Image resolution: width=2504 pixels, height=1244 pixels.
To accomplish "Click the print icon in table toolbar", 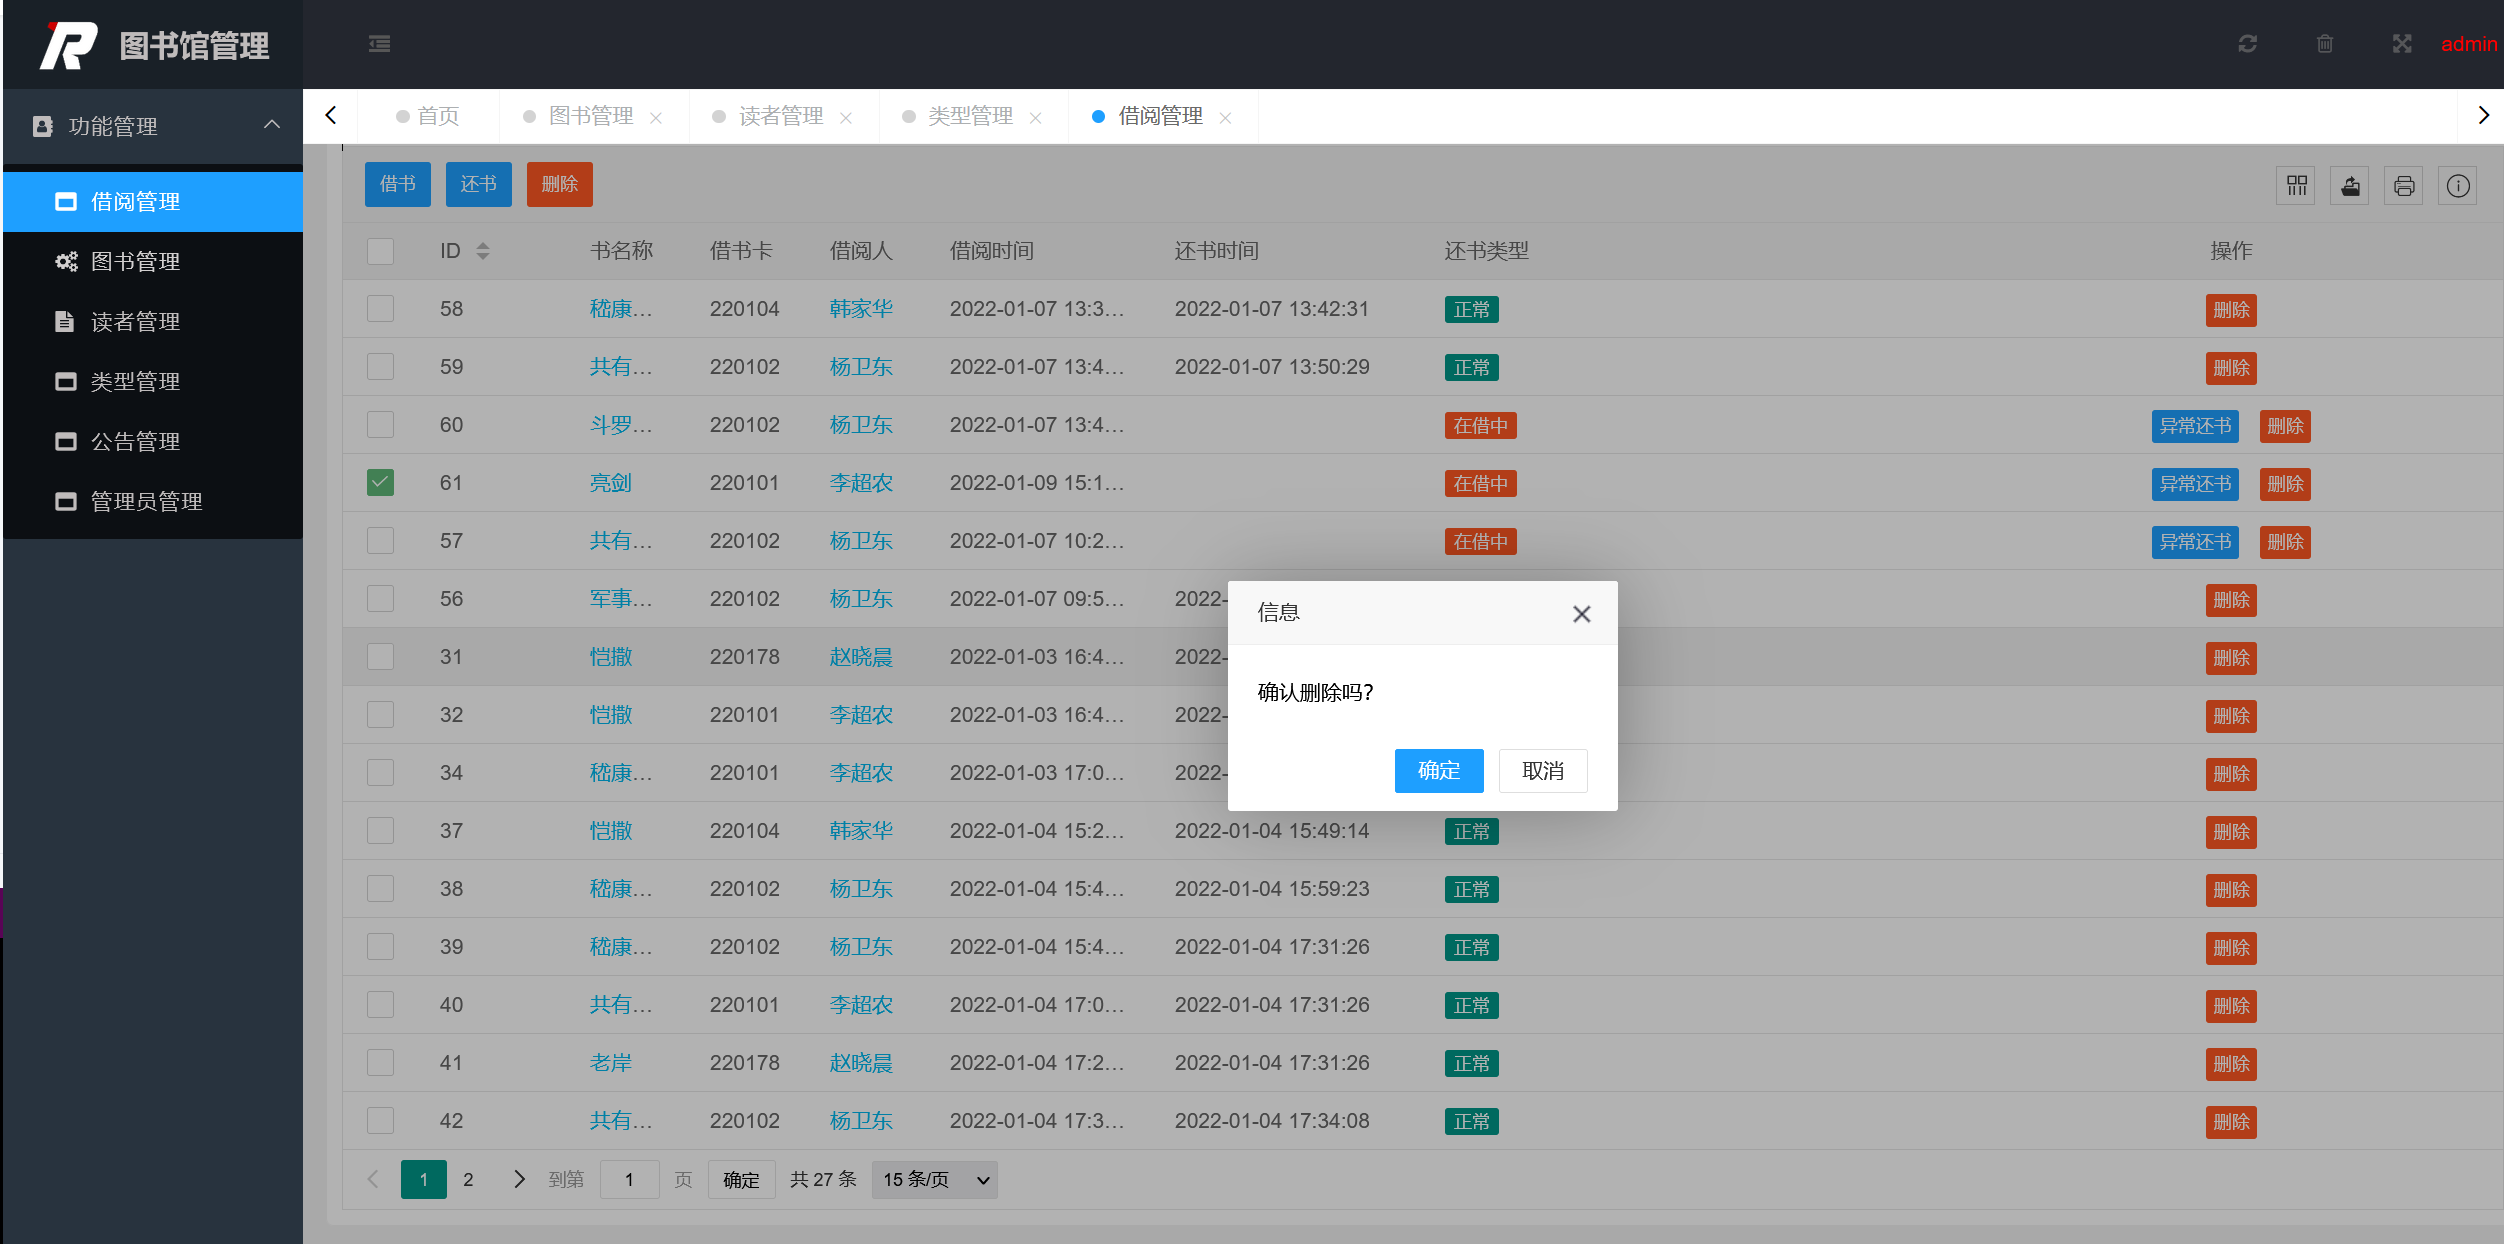I will coord(2404,186).
